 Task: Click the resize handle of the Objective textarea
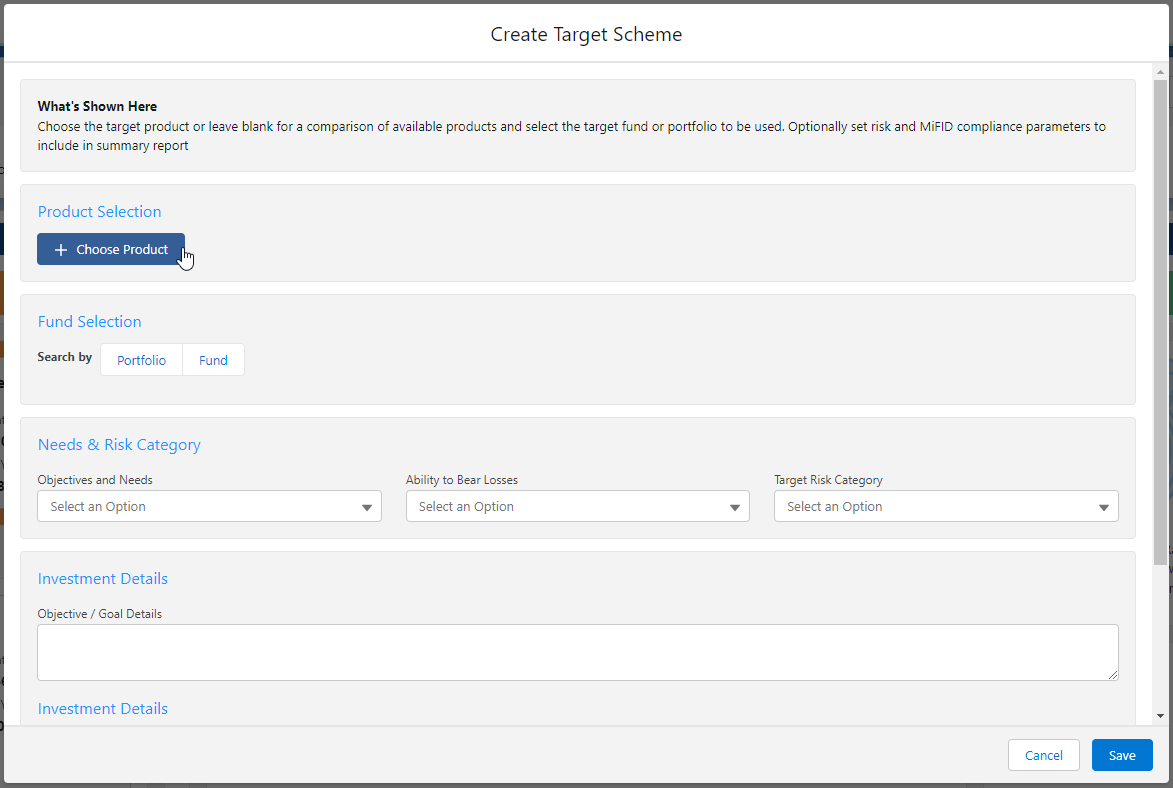[1112, 675]
